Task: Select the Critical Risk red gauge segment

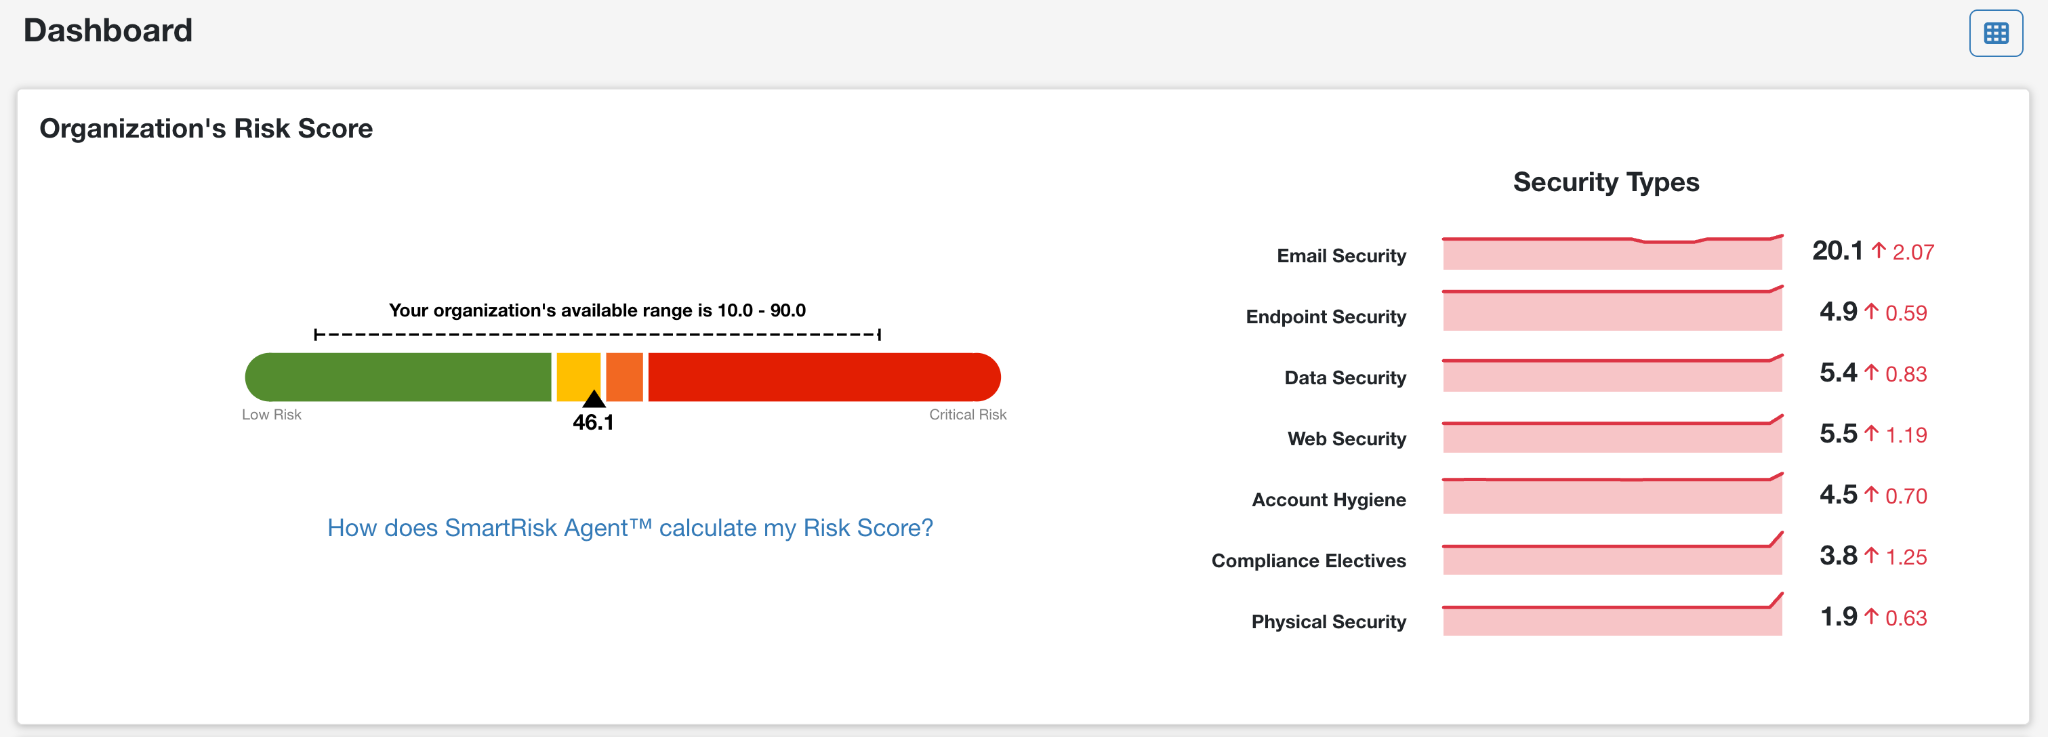Action: [x=820, y=377]
